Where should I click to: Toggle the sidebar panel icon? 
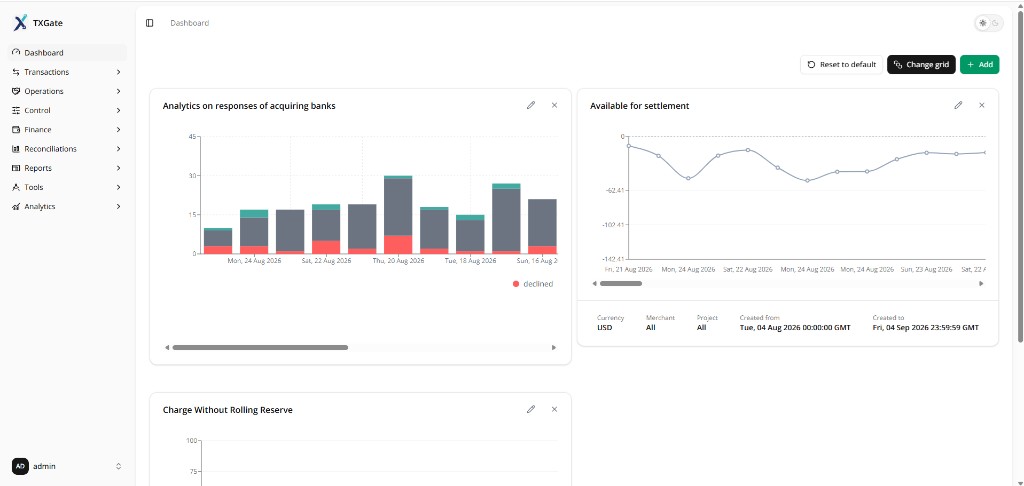coord(150,23)
